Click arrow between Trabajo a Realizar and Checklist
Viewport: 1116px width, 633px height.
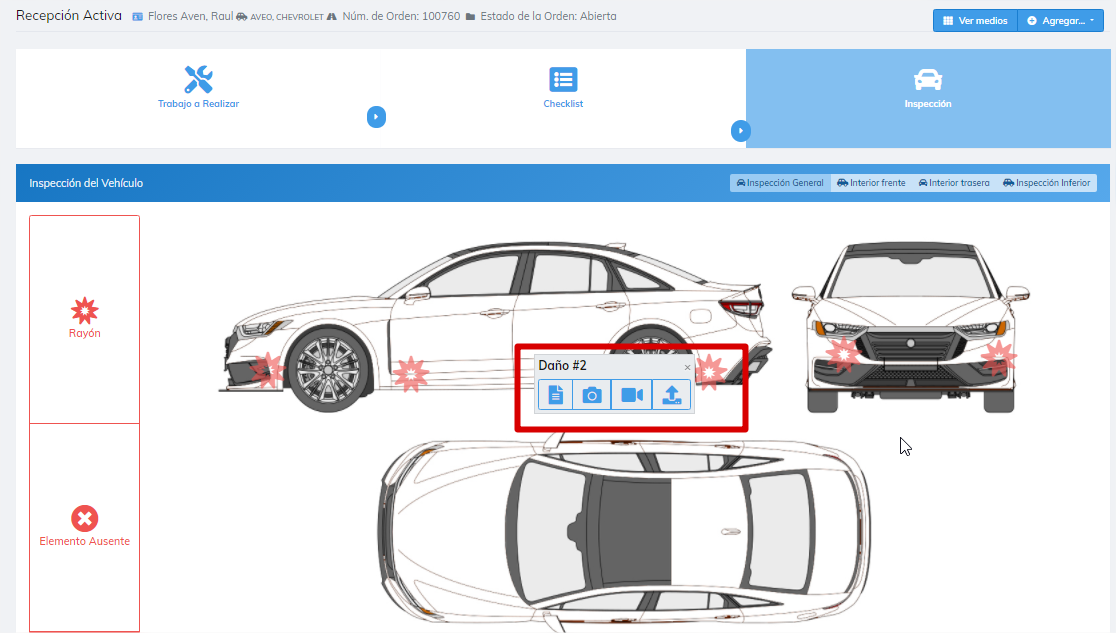376,117
